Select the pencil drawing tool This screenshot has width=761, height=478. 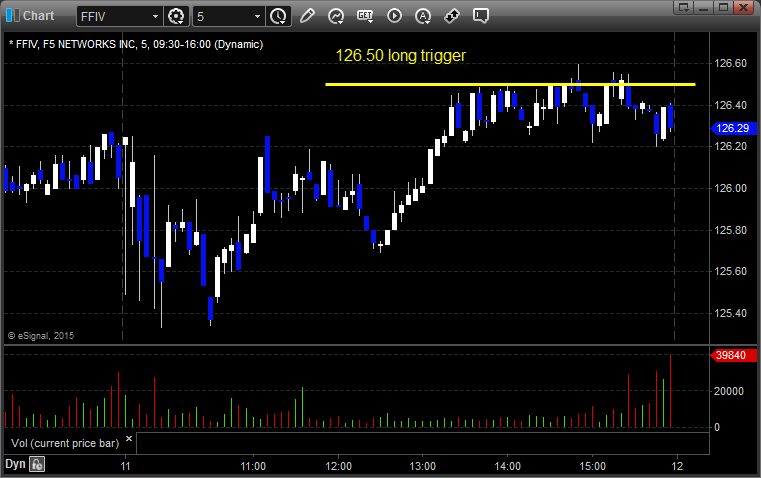(x=307, y=16)
